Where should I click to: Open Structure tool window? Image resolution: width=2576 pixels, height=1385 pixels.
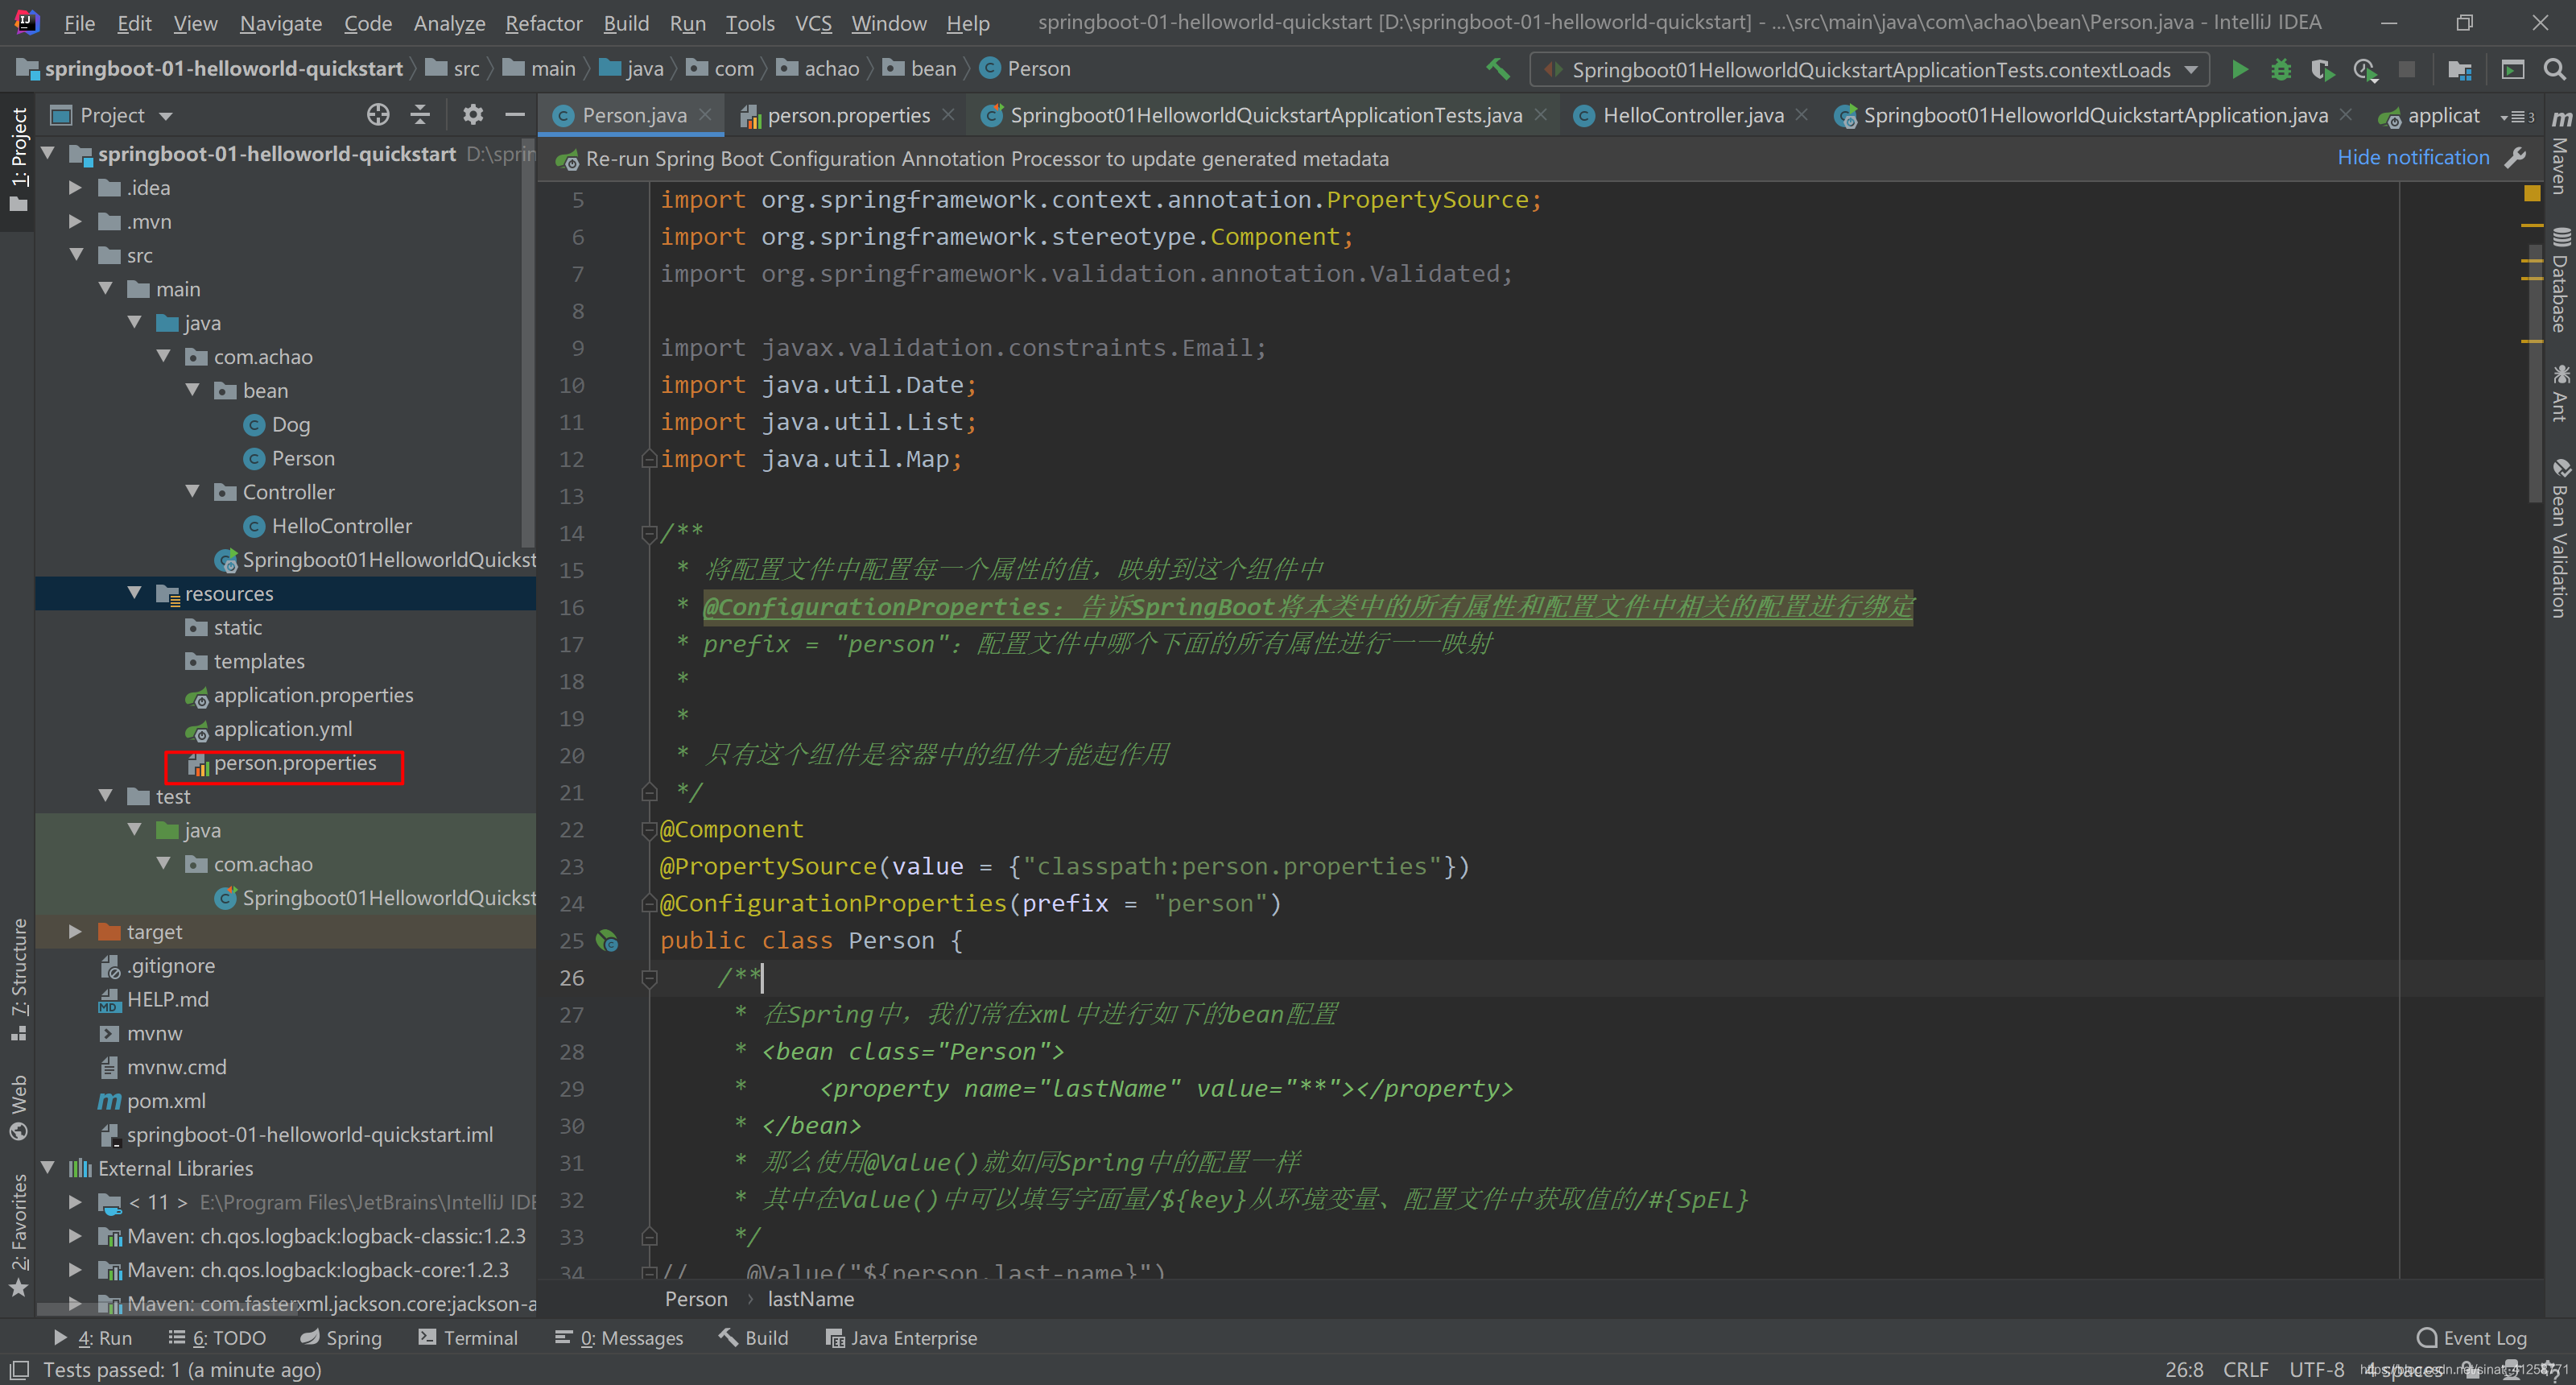(x=18, y=979)
